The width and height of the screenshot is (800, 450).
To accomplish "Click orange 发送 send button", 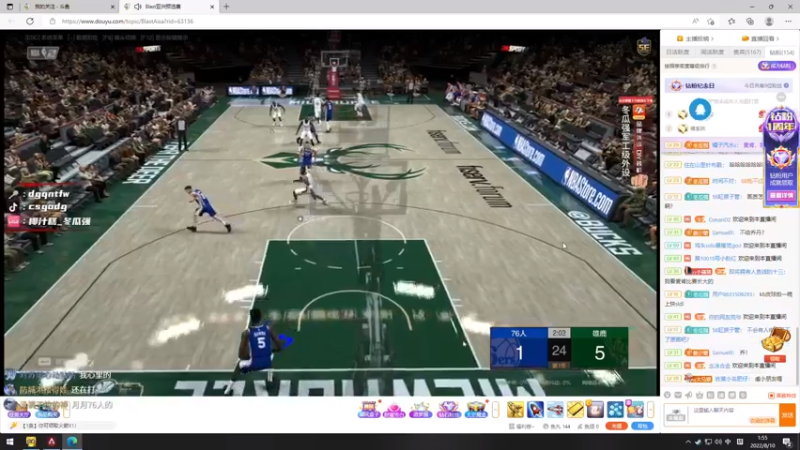I will coord(787,415).
